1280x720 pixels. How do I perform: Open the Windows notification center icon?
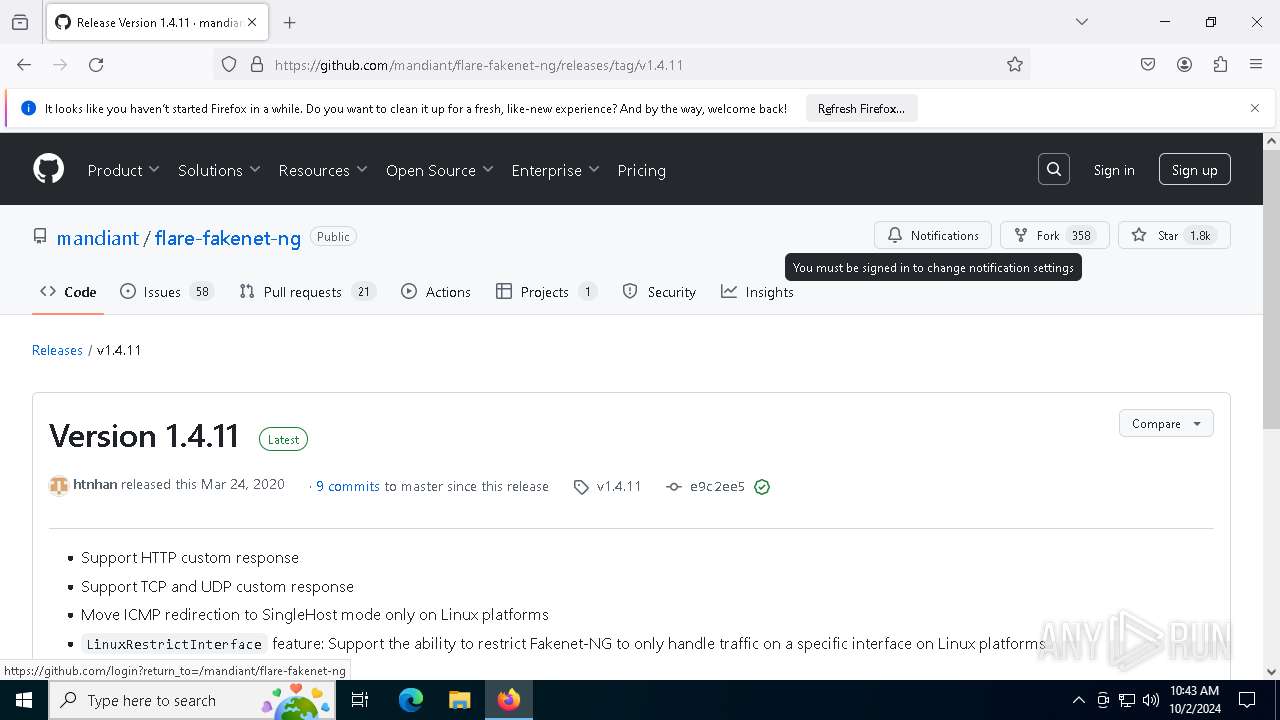(x=1247, y=700)
